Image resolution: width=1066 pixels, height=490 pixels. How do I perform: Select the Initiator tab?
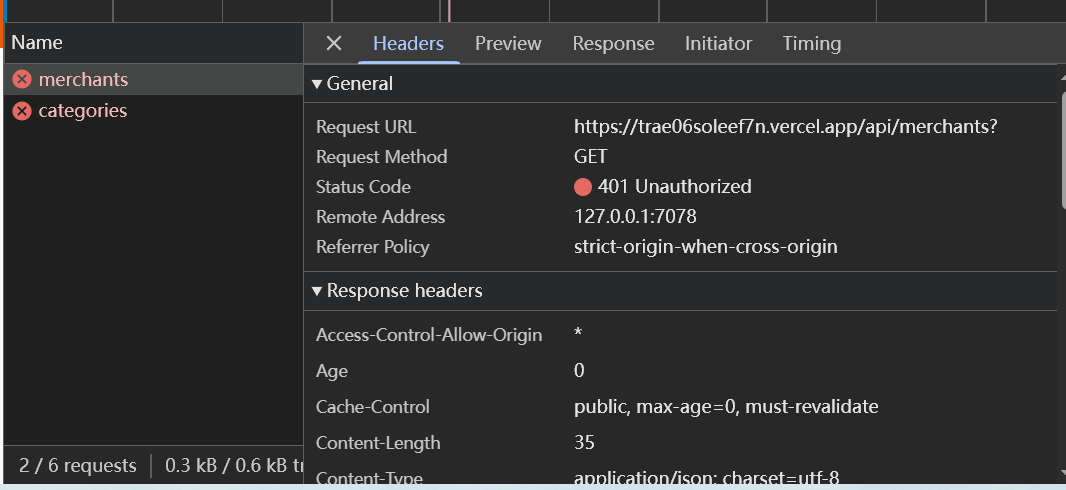718,43
